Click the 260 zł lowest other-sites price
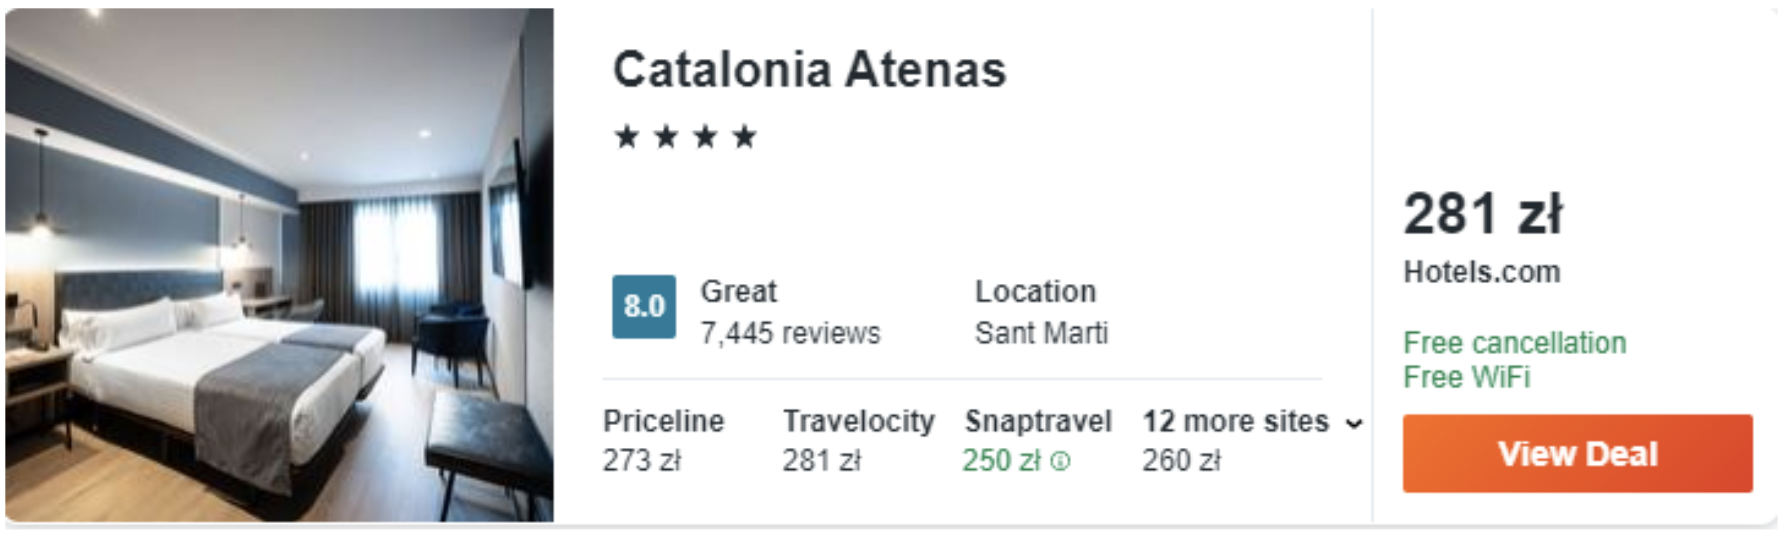The image size is (1784, 536). 1181,460
